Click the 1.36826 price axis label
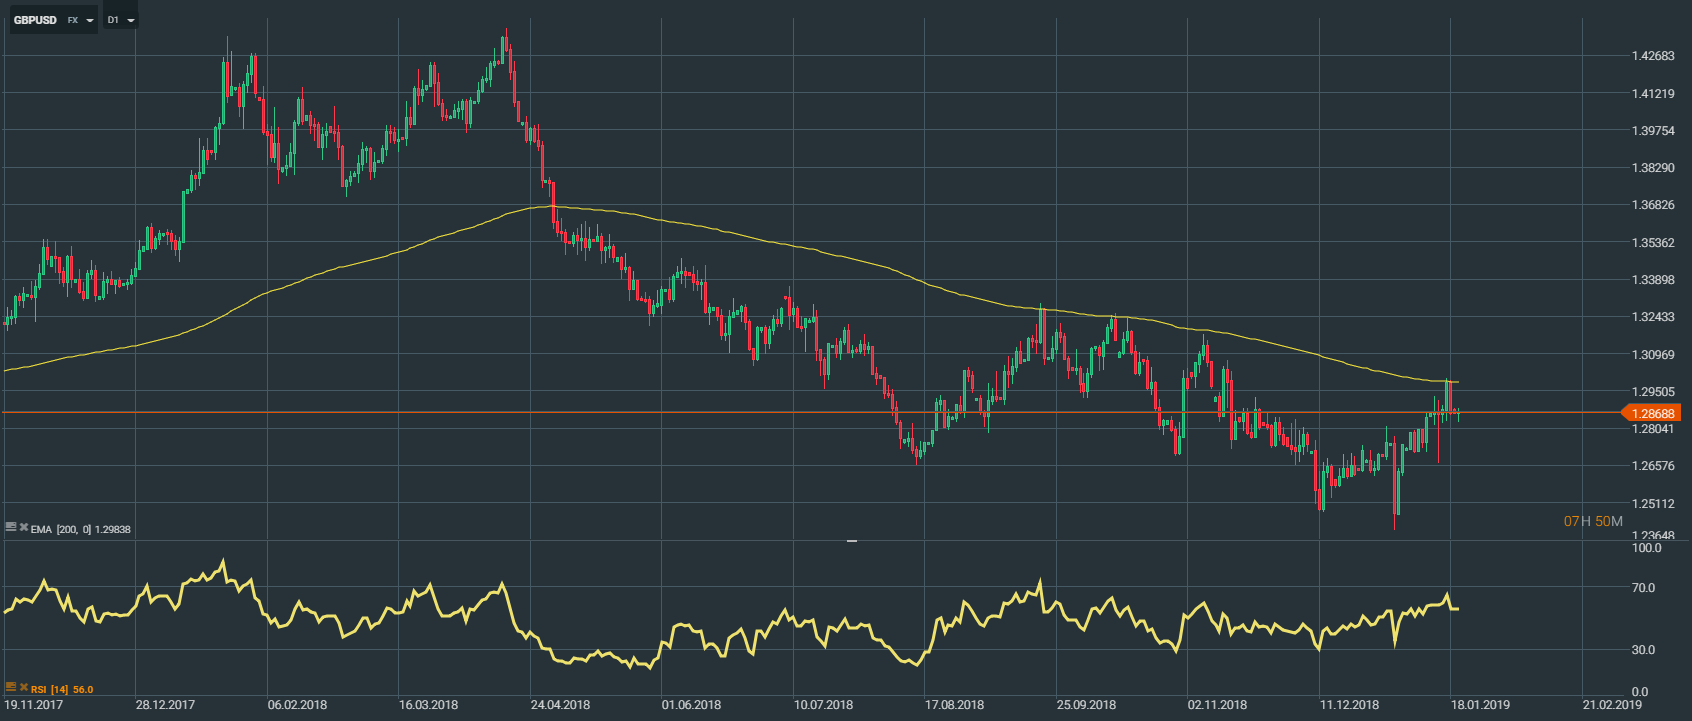This screenshot has height=721, width=1692. (x=1653, y=205)
